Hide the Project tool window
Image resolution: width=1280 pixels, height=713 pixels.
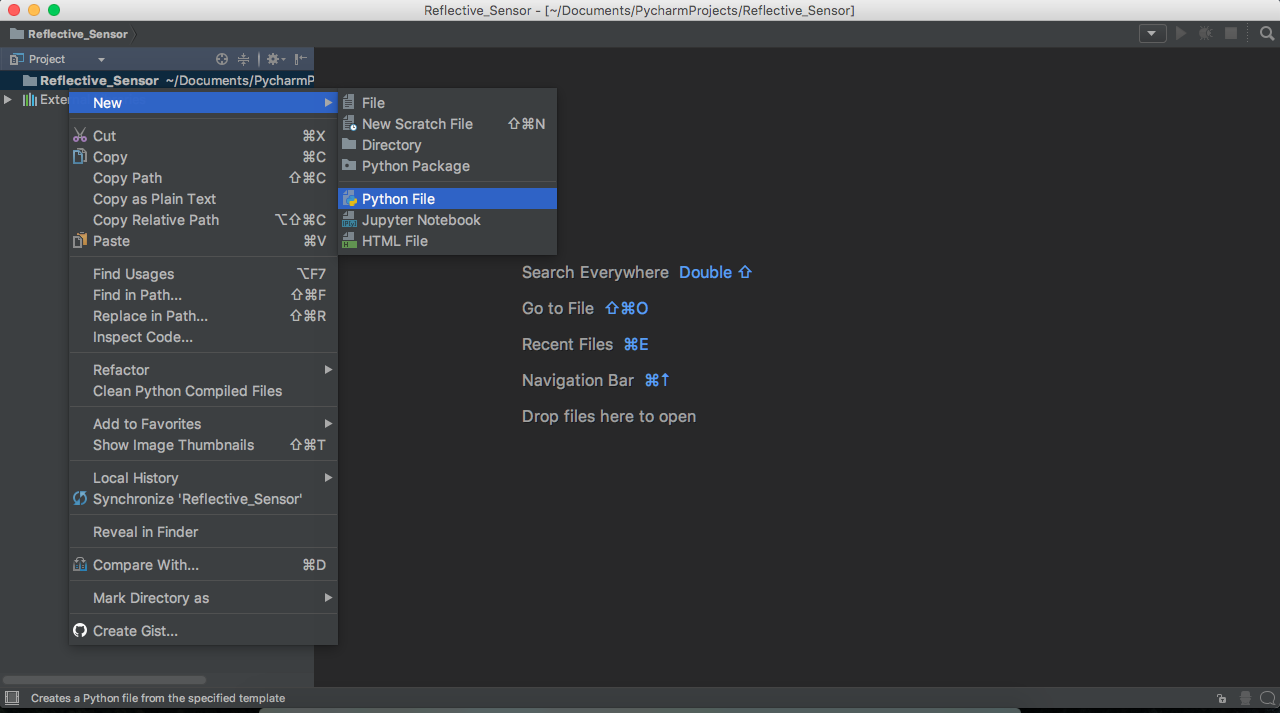pos(301,59)
